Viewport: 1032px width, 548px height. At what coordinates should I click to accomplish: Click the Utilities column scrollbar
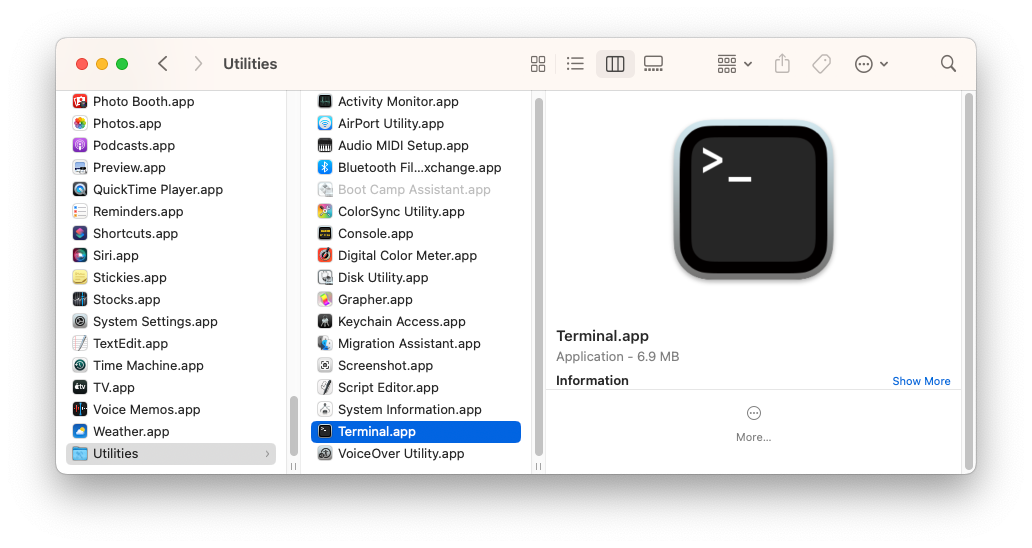[538, 277]
